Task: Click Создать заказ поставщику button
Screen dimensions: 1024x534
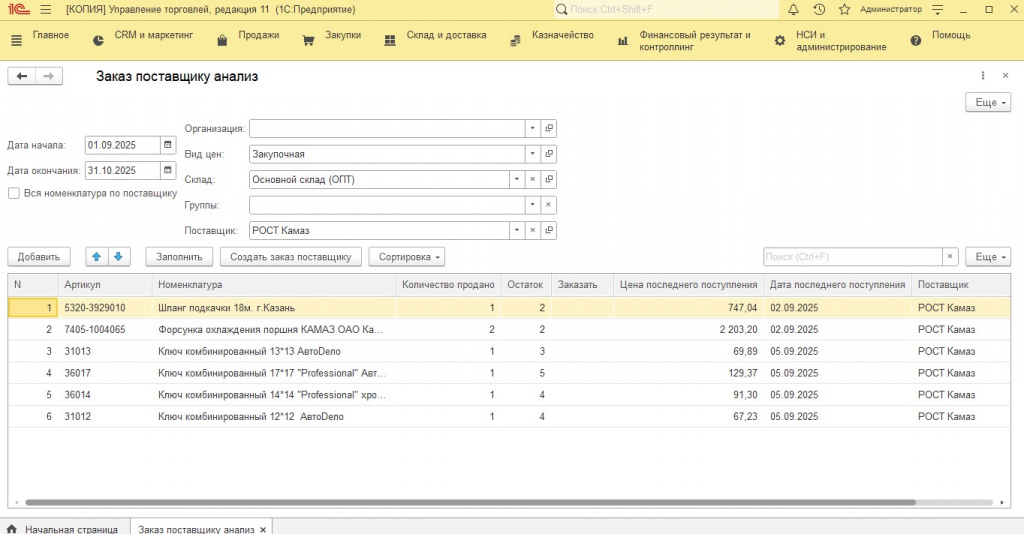Action: pos(291,257)
